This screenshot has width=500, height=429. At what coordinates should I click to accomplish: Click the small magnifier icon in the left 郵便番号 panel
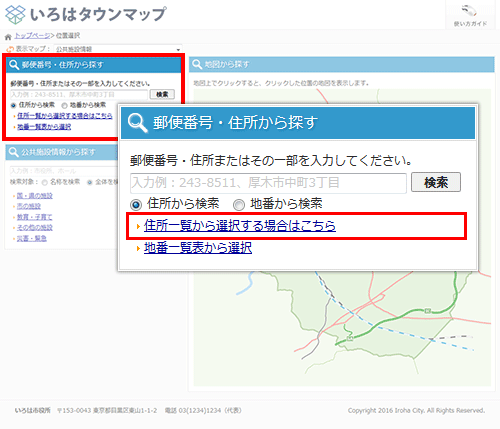(x=14, y=65)
